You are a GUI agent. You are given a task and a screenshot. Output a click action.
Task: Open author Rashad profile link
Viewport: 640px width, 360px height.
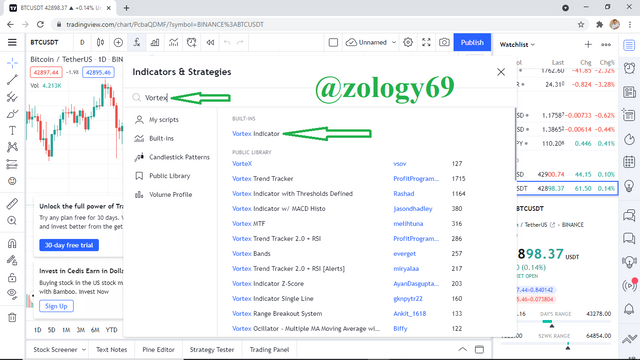click(404, 193)
